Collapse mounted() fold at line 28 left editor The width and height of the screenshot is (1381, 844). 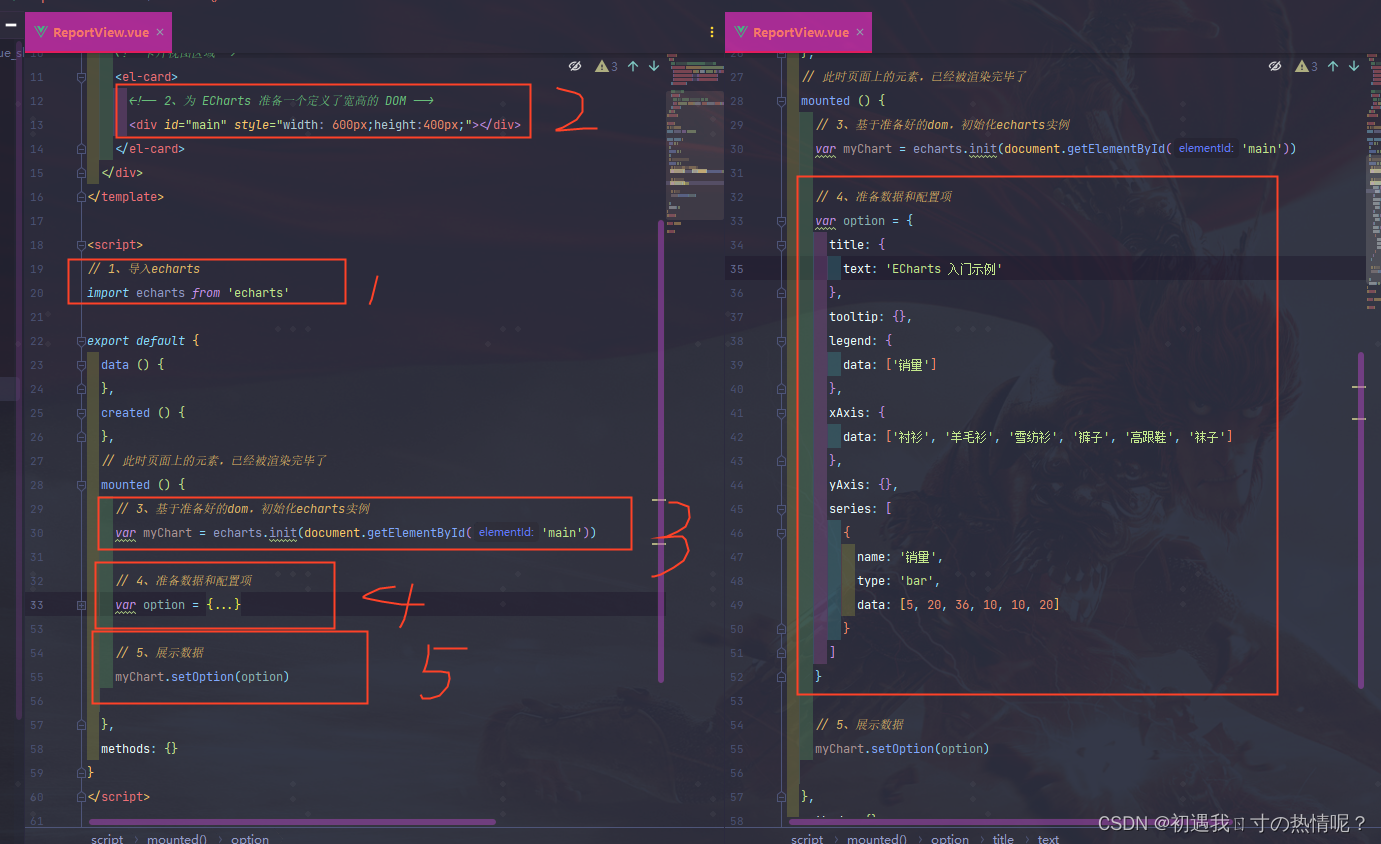tap(81, 485)
